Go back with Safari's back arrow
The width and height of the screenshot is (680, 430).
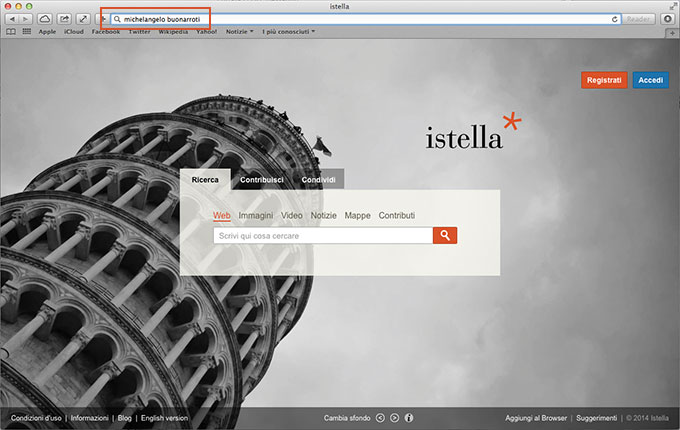12,19
